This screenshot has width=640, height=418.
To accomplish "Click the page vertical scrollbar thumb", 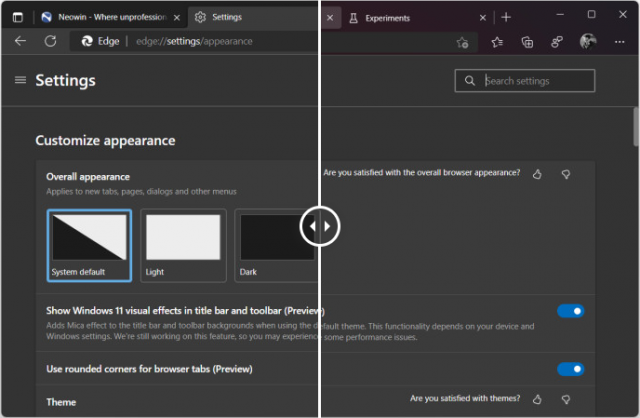I will click(636, 126).
